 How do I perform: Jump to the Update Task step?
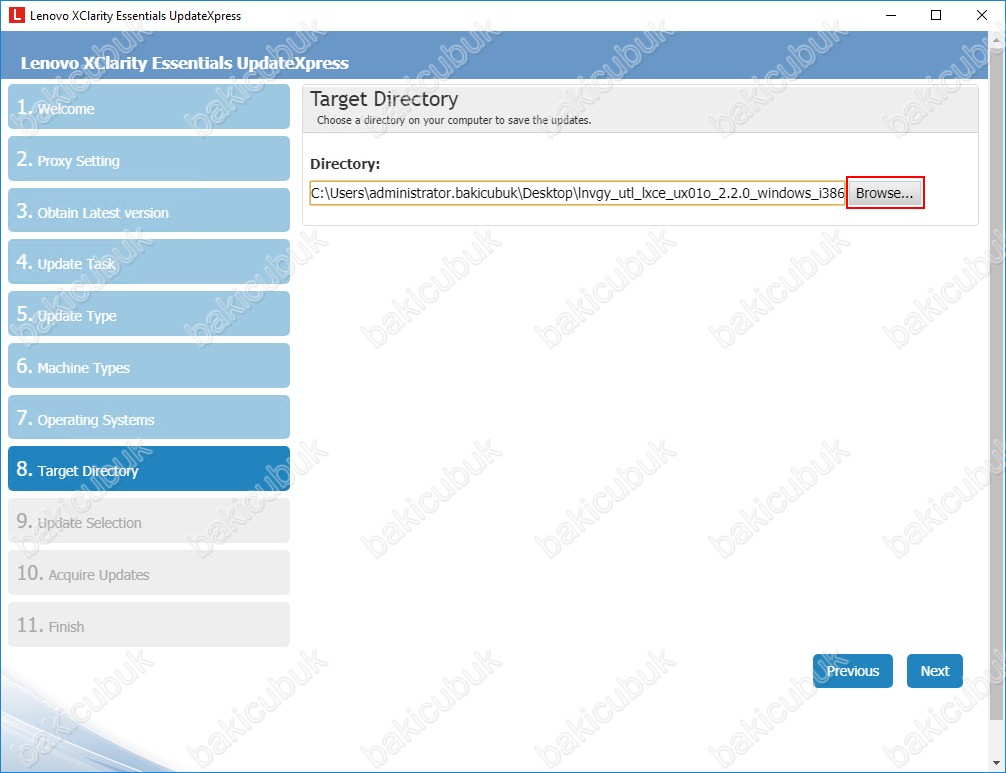tap(148, 264)
